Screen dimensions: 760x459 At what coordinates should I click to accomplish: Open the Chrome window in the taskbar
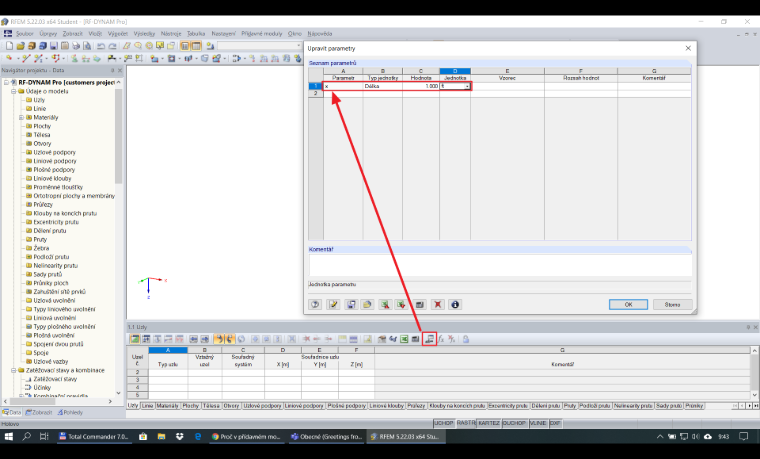click(247, 436)
